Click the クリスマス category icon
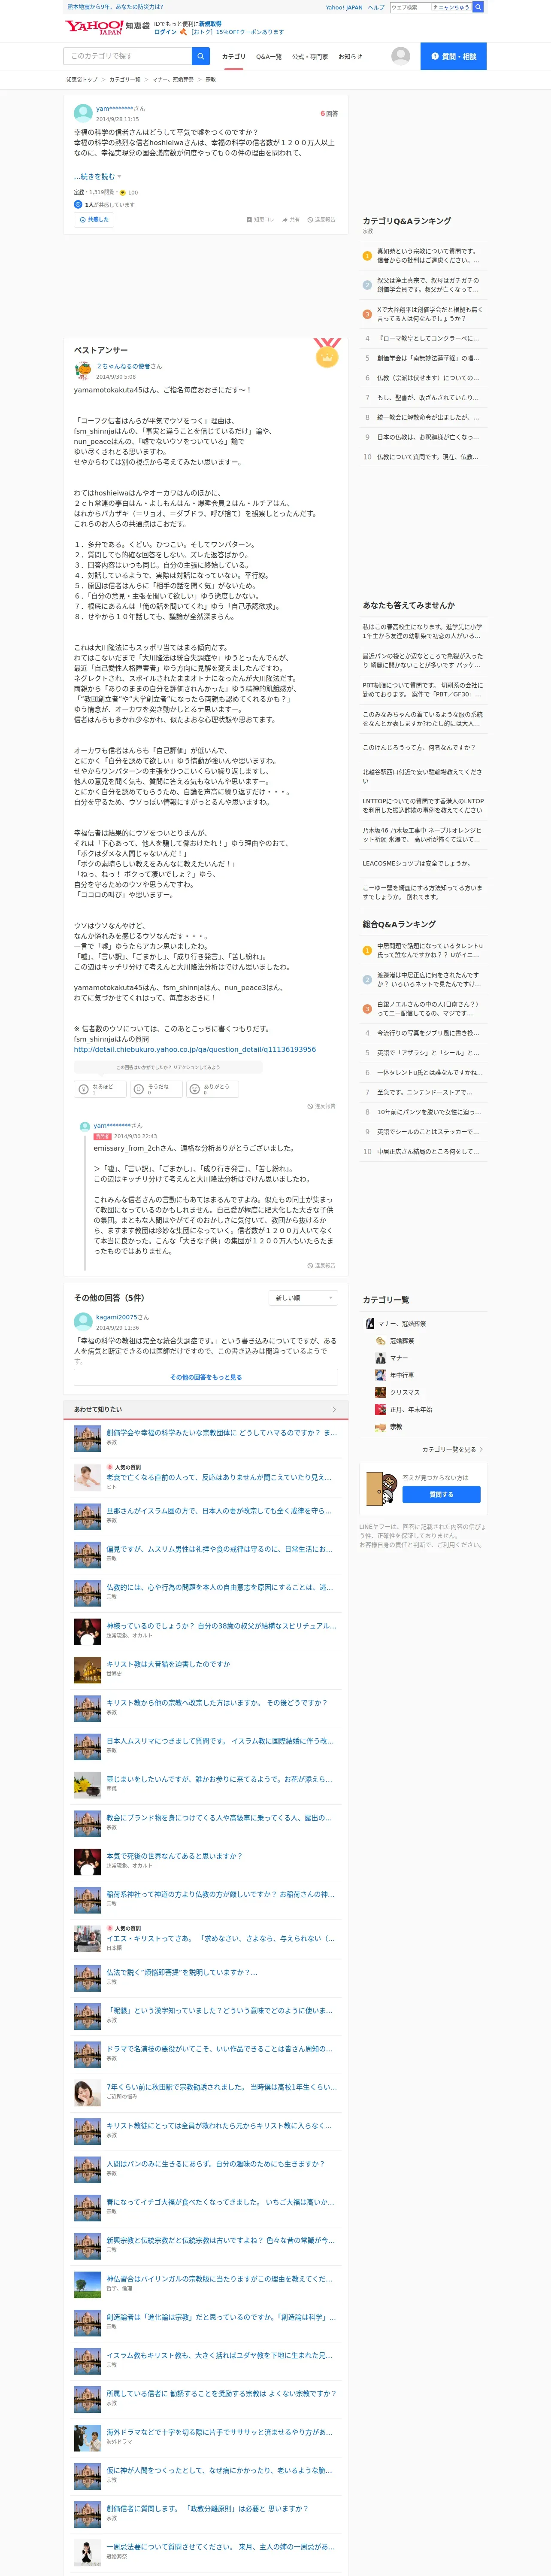This screenshot has height=2576, width=551. [381, 1392]
